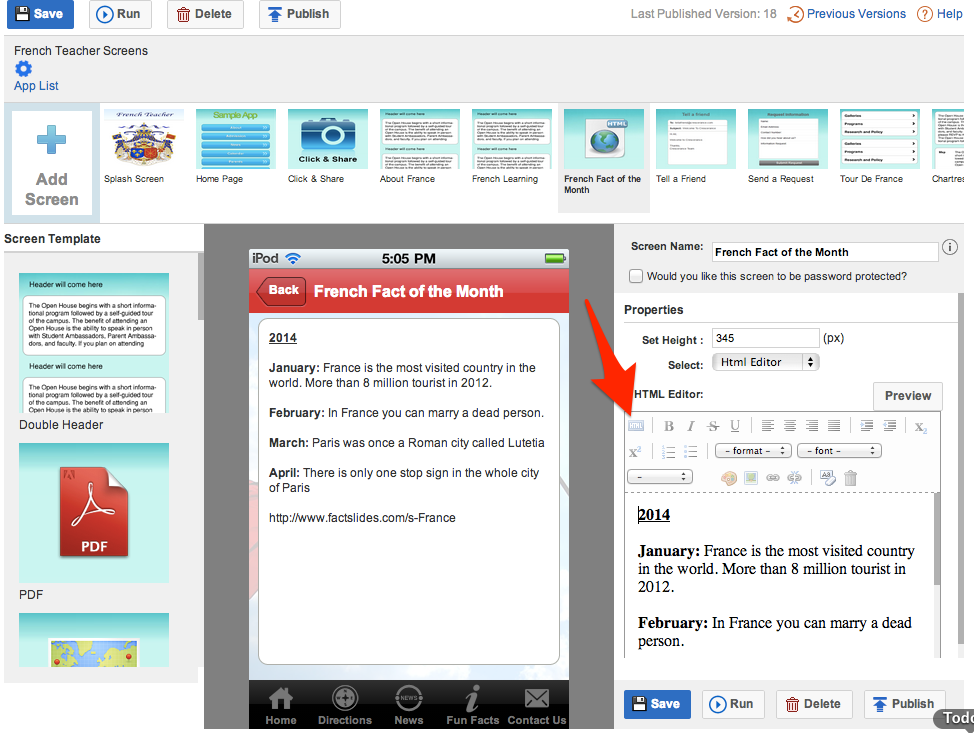Viewport: 974px width, 733px height.
Task: Justify text in HTML editor
Action: [834, 426]
